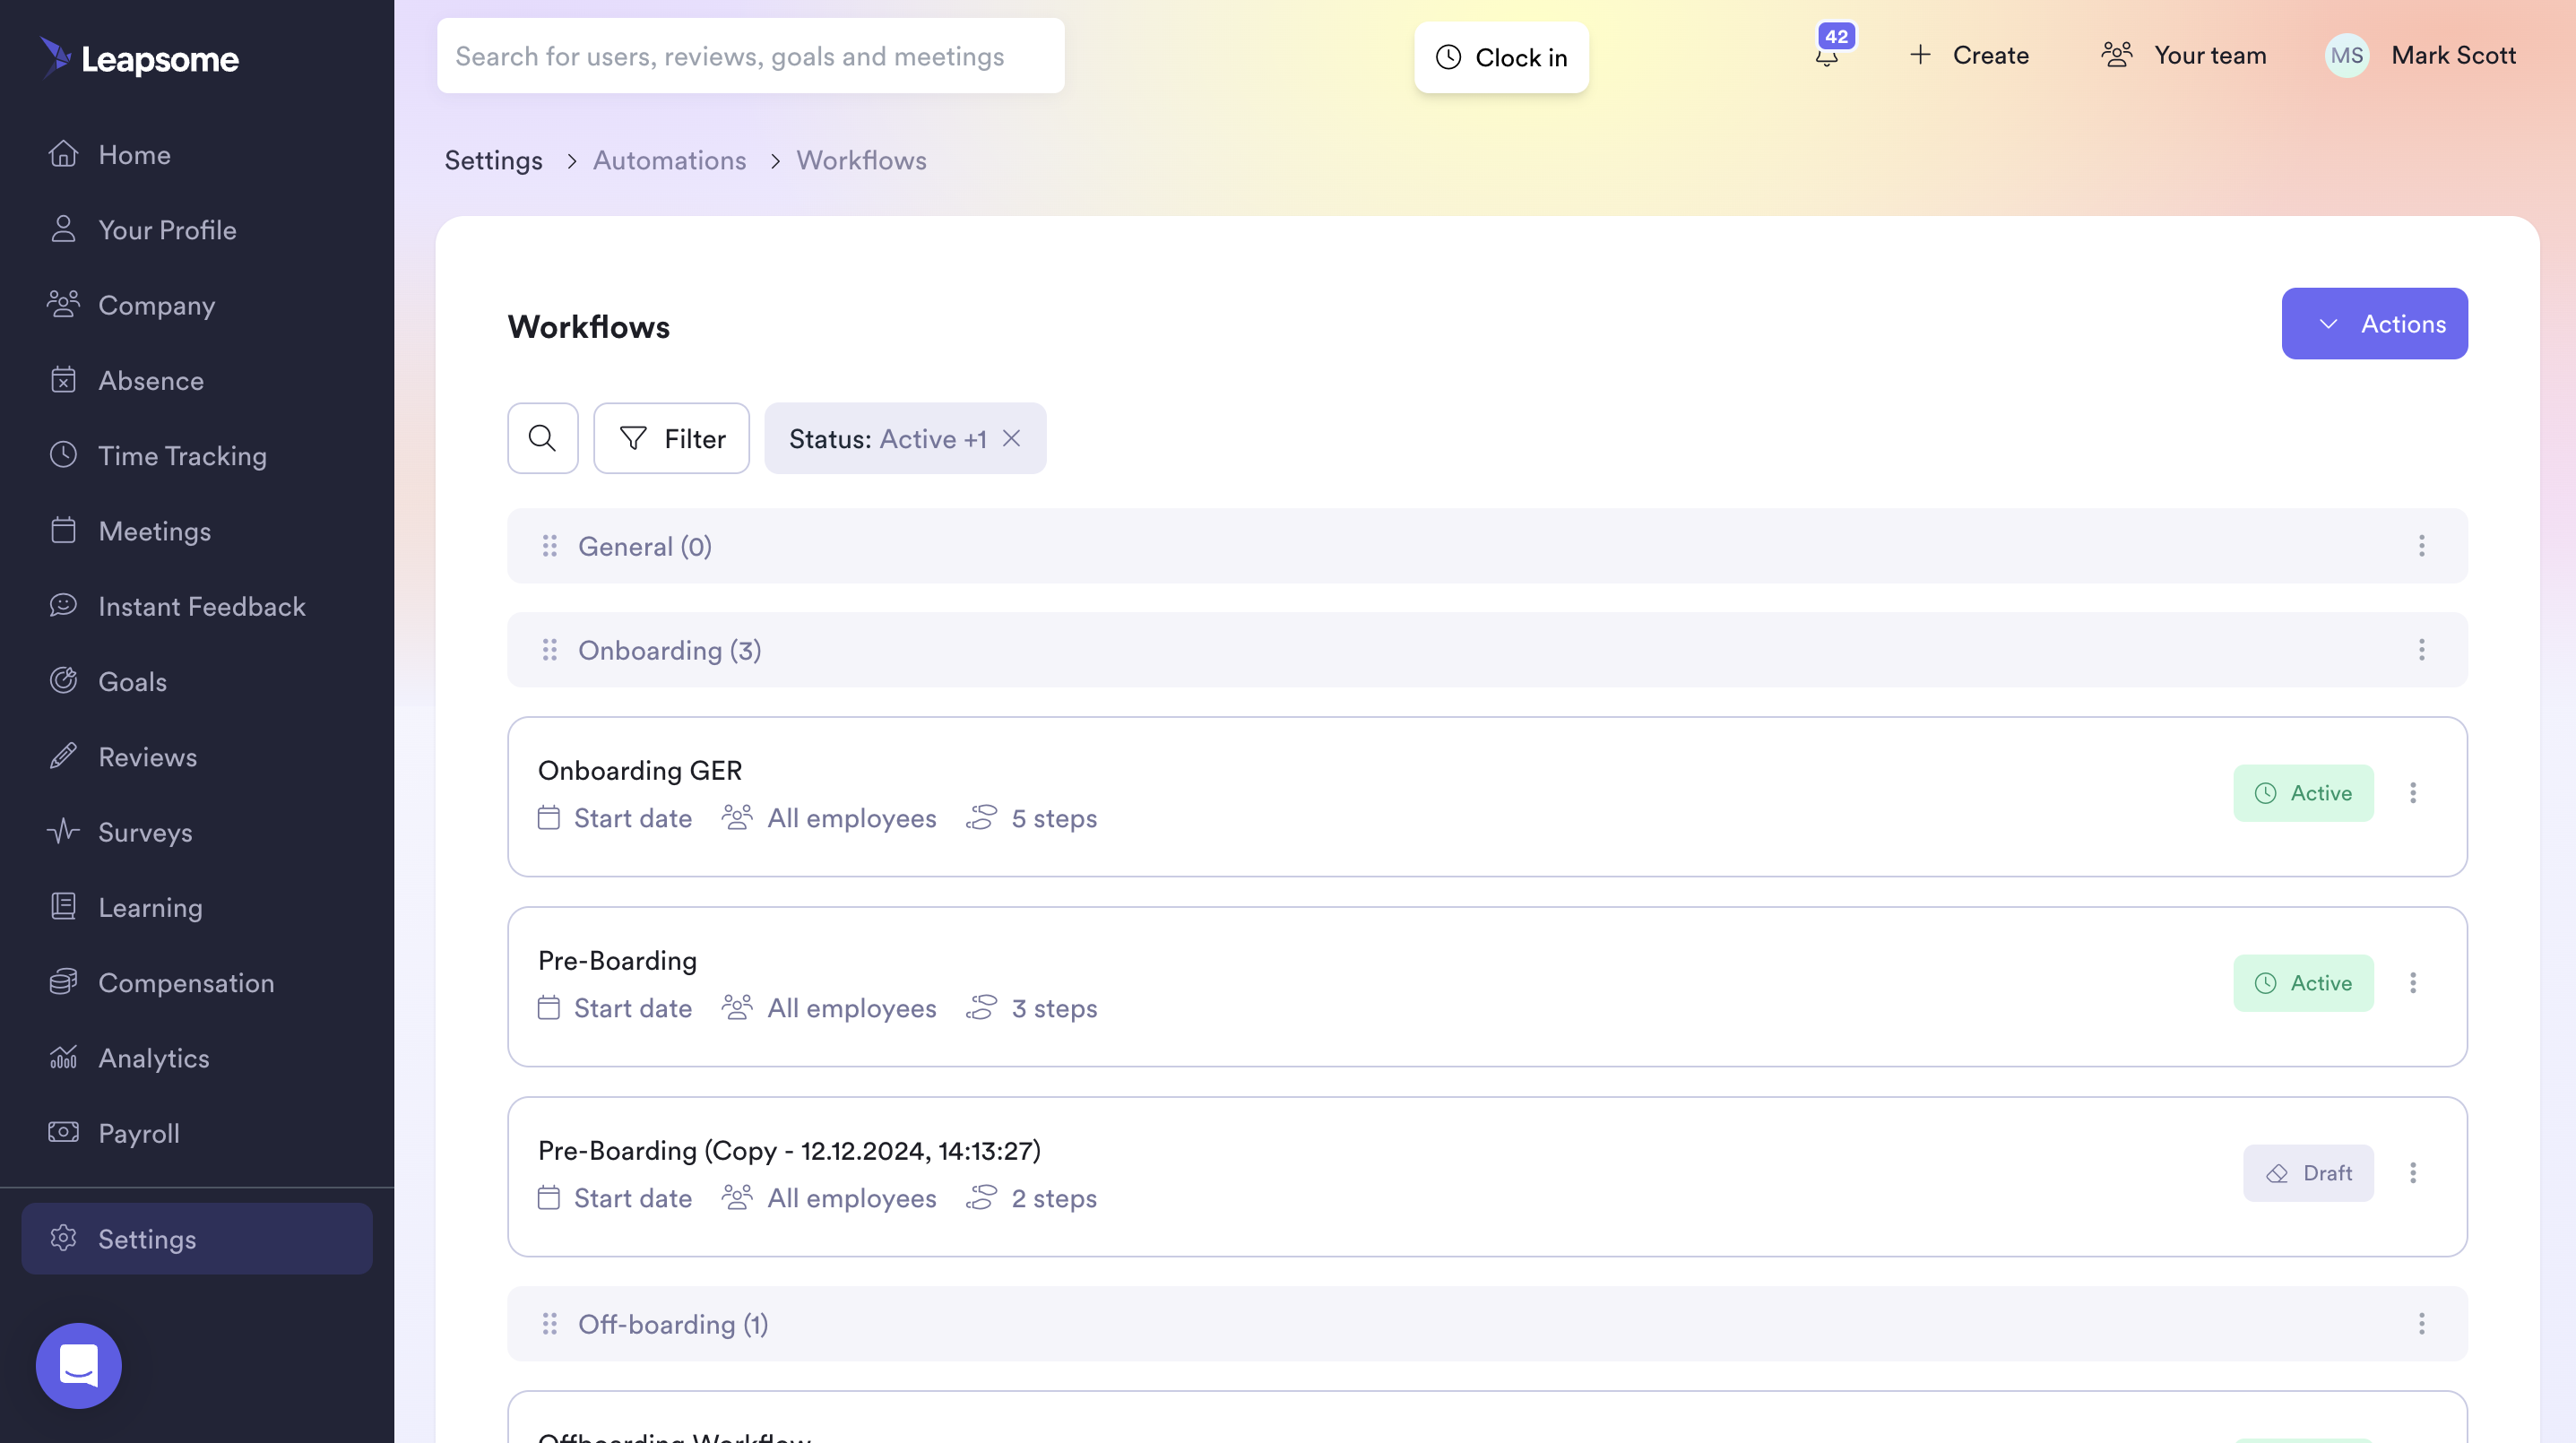
Task: Click the Leapsome logo
Action: [x=139, y=58]
